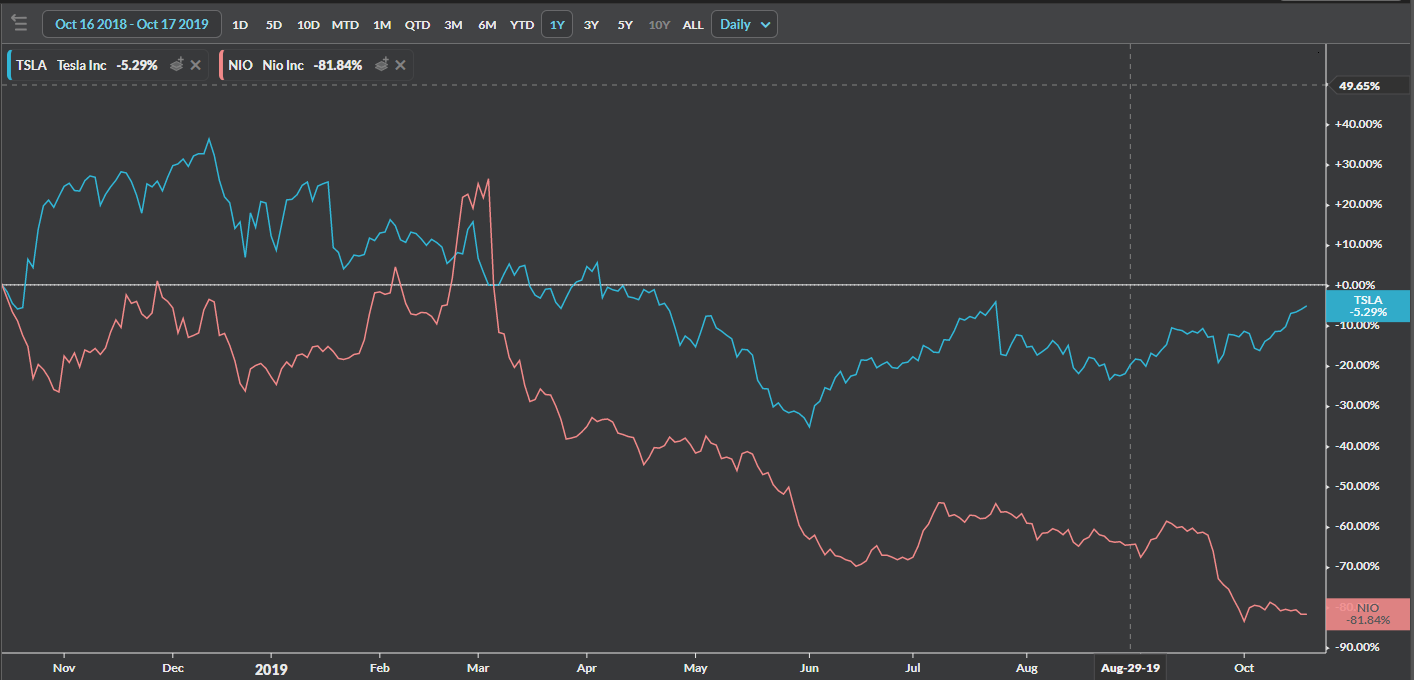The width and height of the screenshot is (1414, 680).
Task: Click the TSLA layers stack icon
Action: click(x=176, y=65)
